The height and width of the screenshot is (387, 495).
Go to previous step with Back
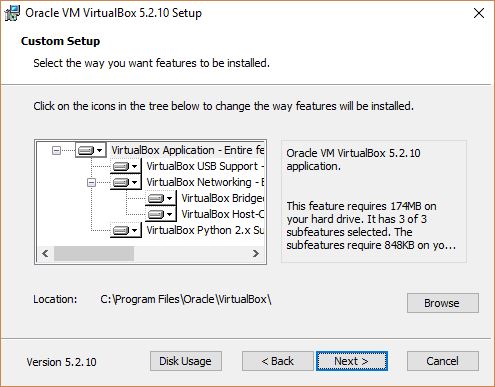(x=278, y=361)
